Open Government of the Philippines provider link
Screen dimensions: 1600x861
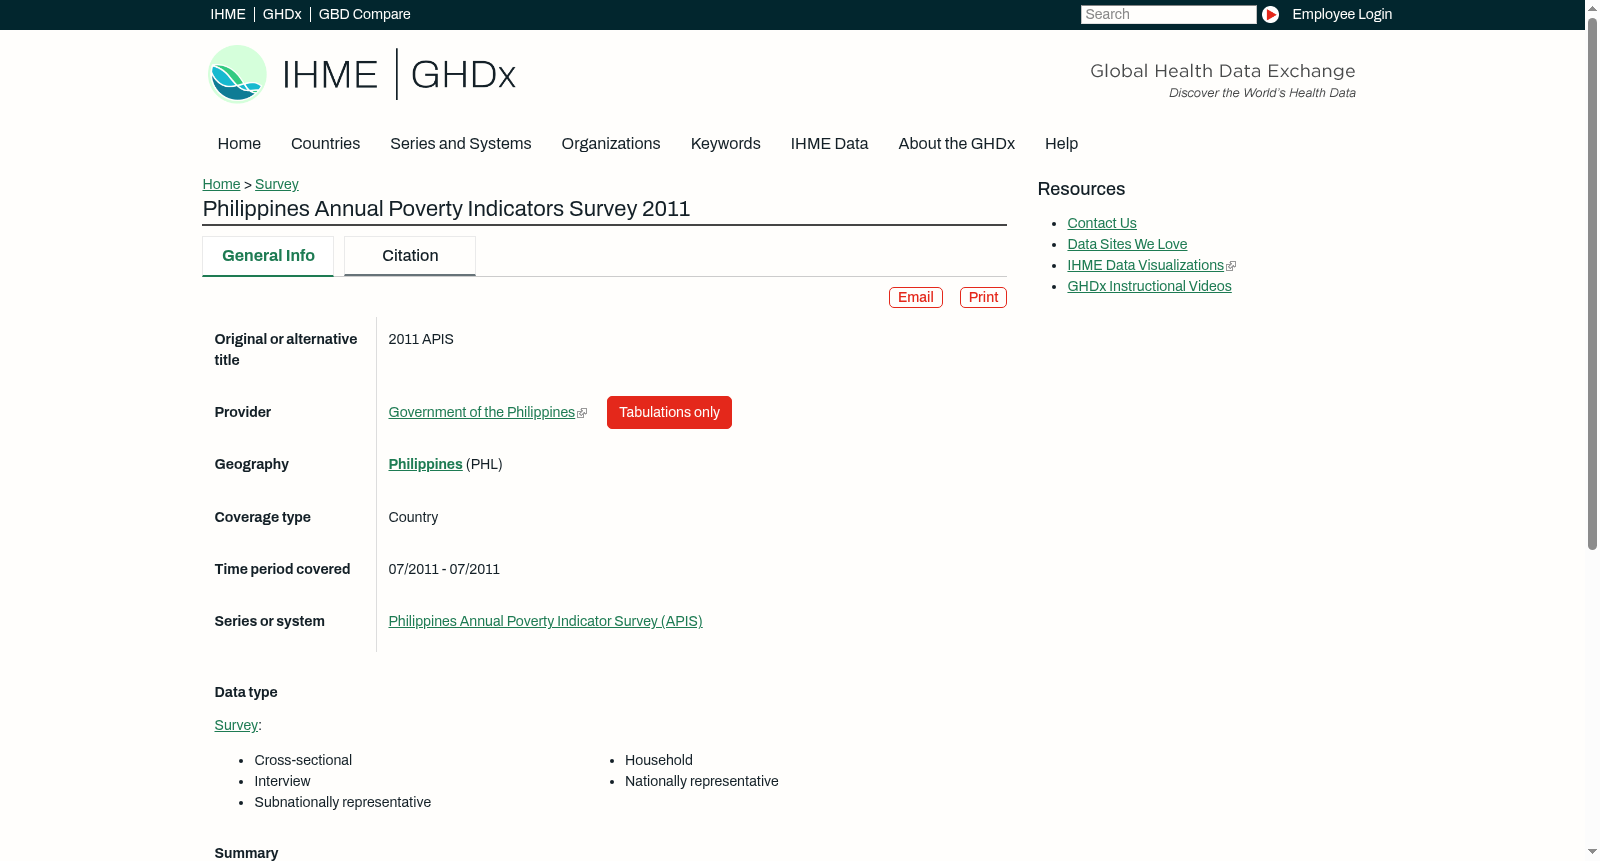click(x=481, y=413)
